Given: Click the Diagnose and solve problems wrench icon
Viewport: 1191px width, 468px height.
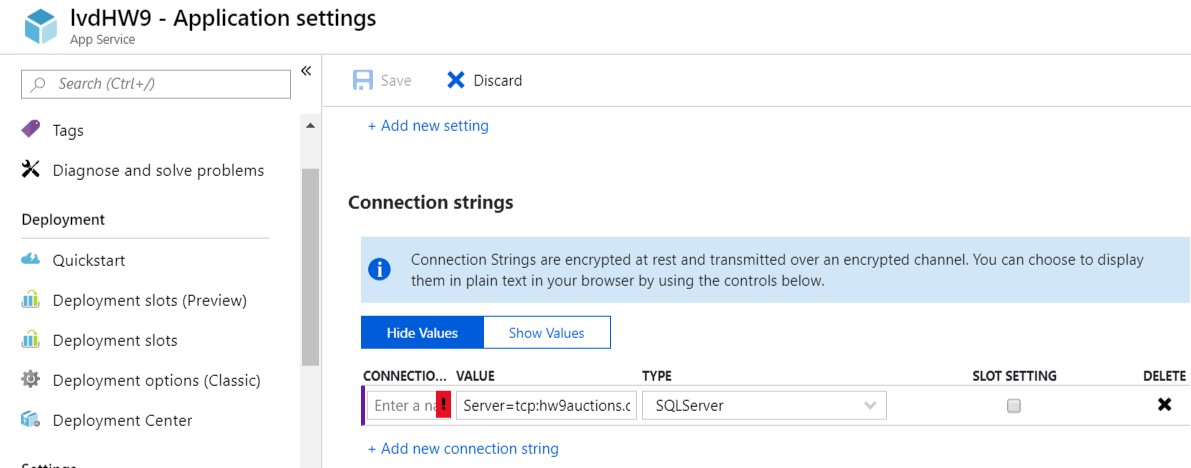Looking at the screenshot, I should pyautogui.click(x=31, y=170).
